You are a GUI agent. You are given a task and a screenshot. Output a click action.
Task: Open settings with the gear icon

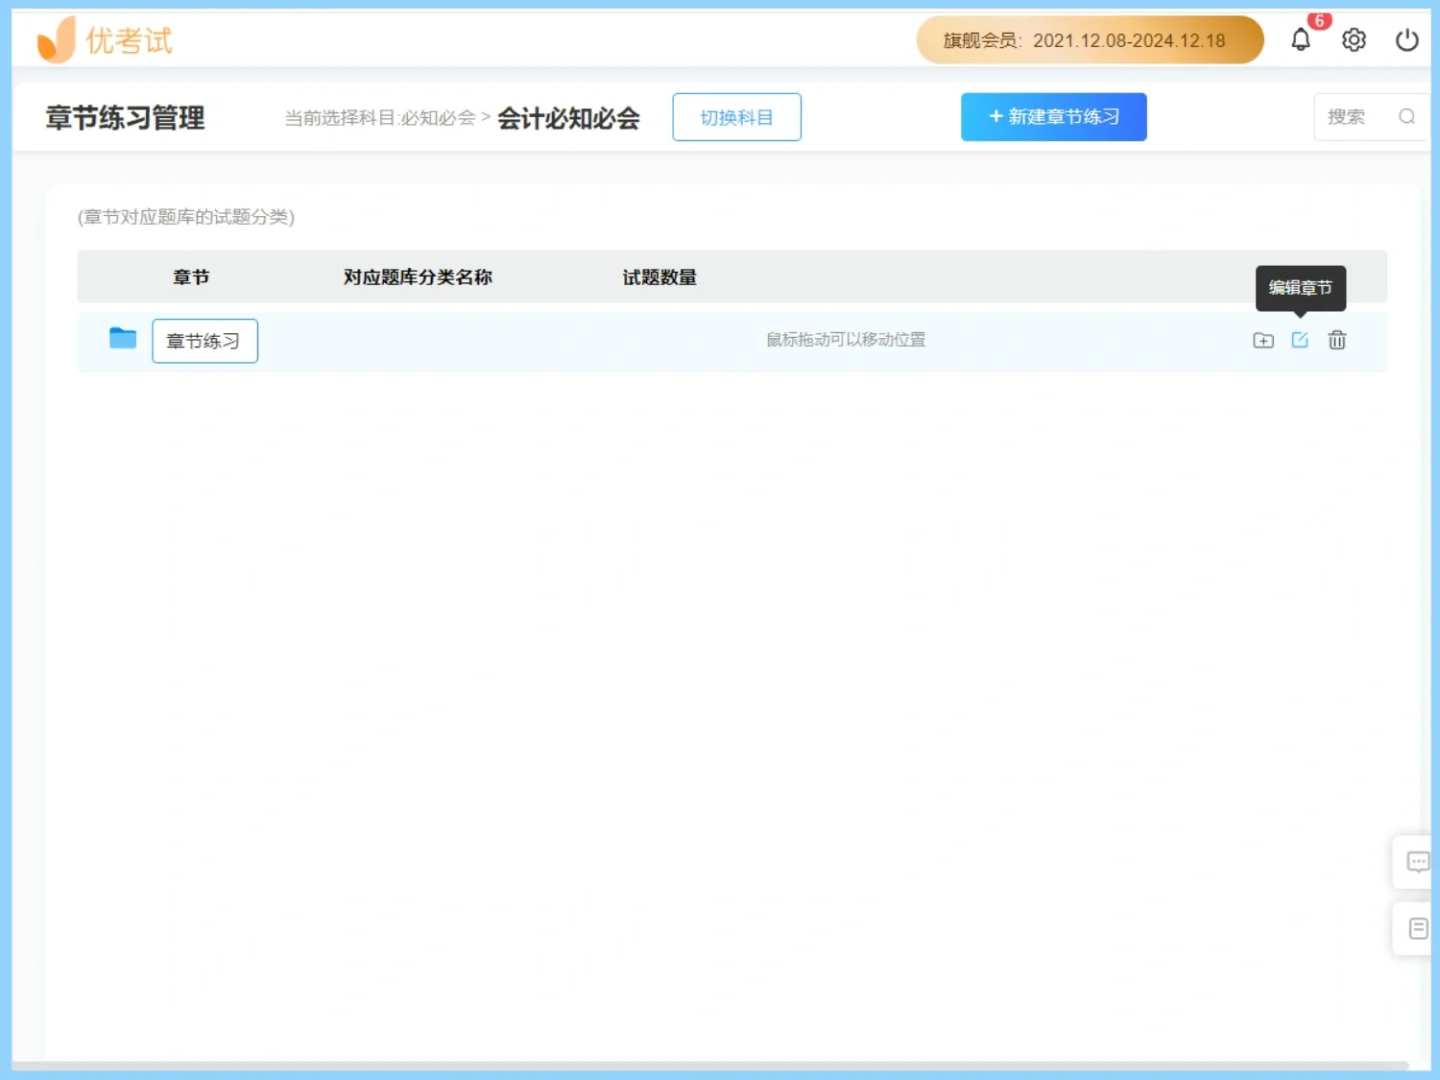click(x=1353, y=39)
